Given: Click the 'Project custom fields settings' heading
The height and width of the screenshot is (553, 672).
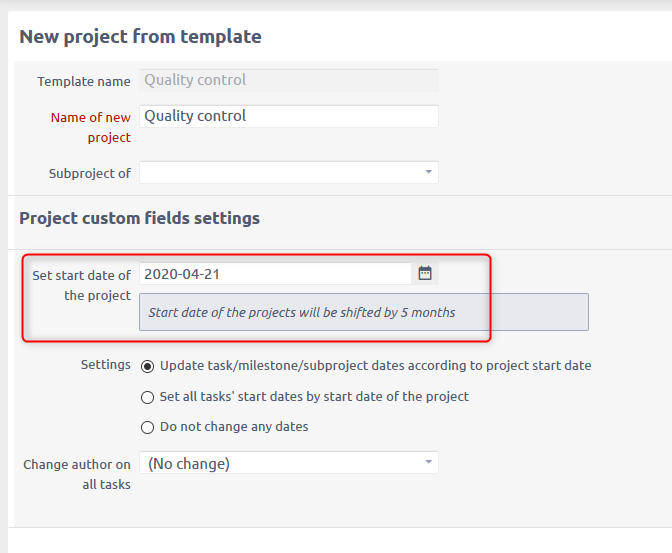Looking at the screenshot, I should 139,218.
